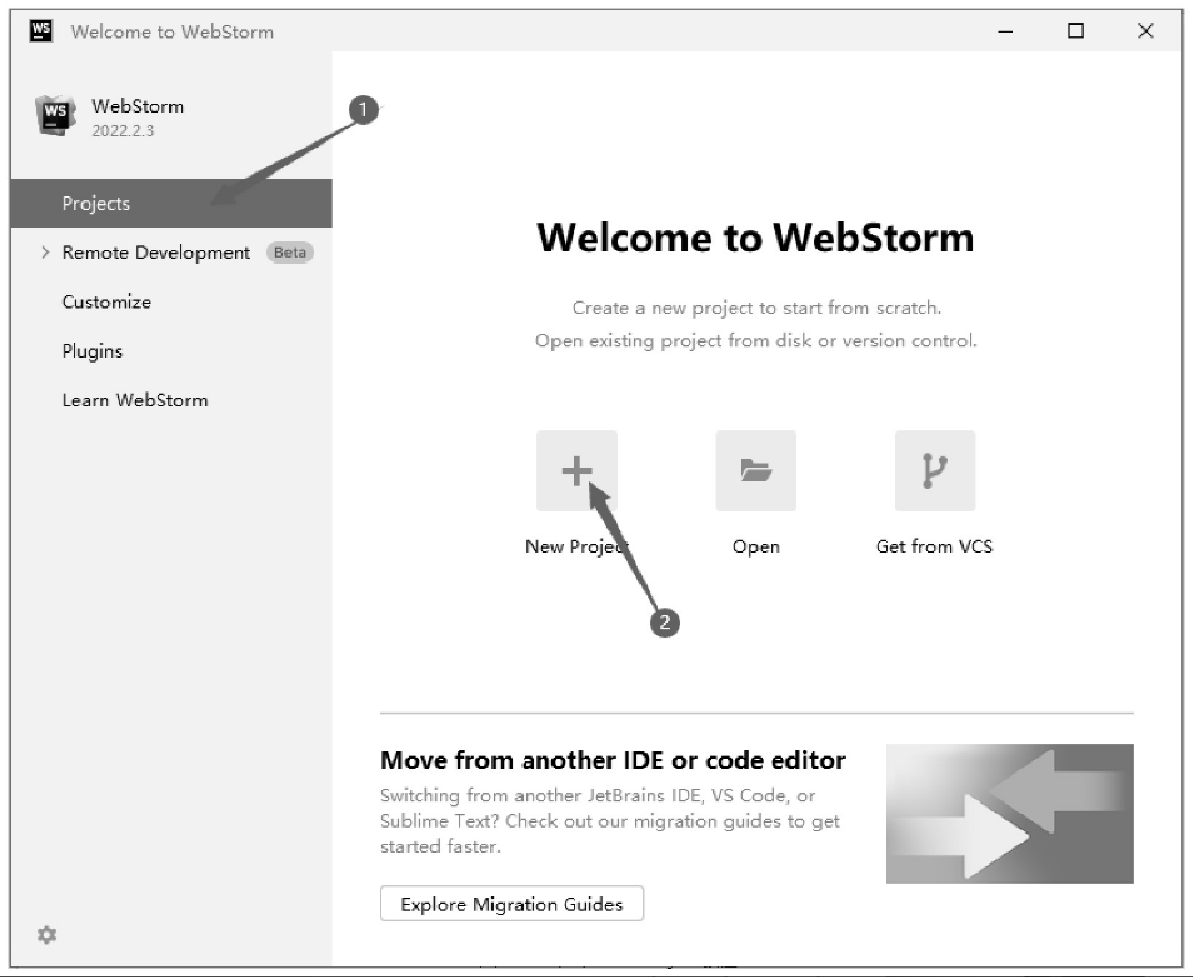Click the WebStorm logo in the sidebar
The height and width of the screenshot is (977, 1193).
click(x=55, y=116)
